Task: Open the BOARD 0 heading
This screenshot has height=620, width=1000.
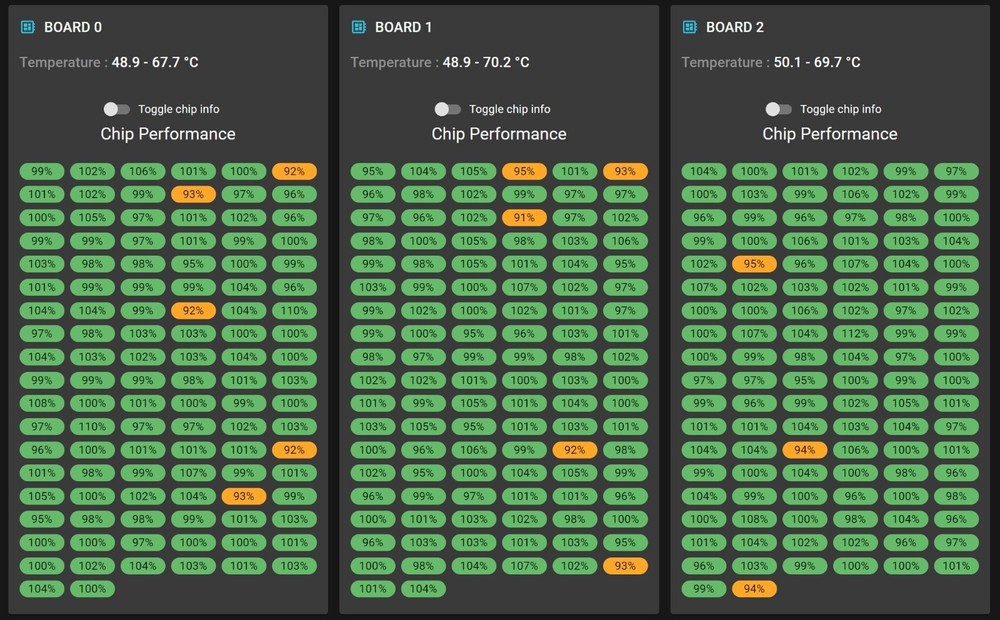Action: click(73, 27)
